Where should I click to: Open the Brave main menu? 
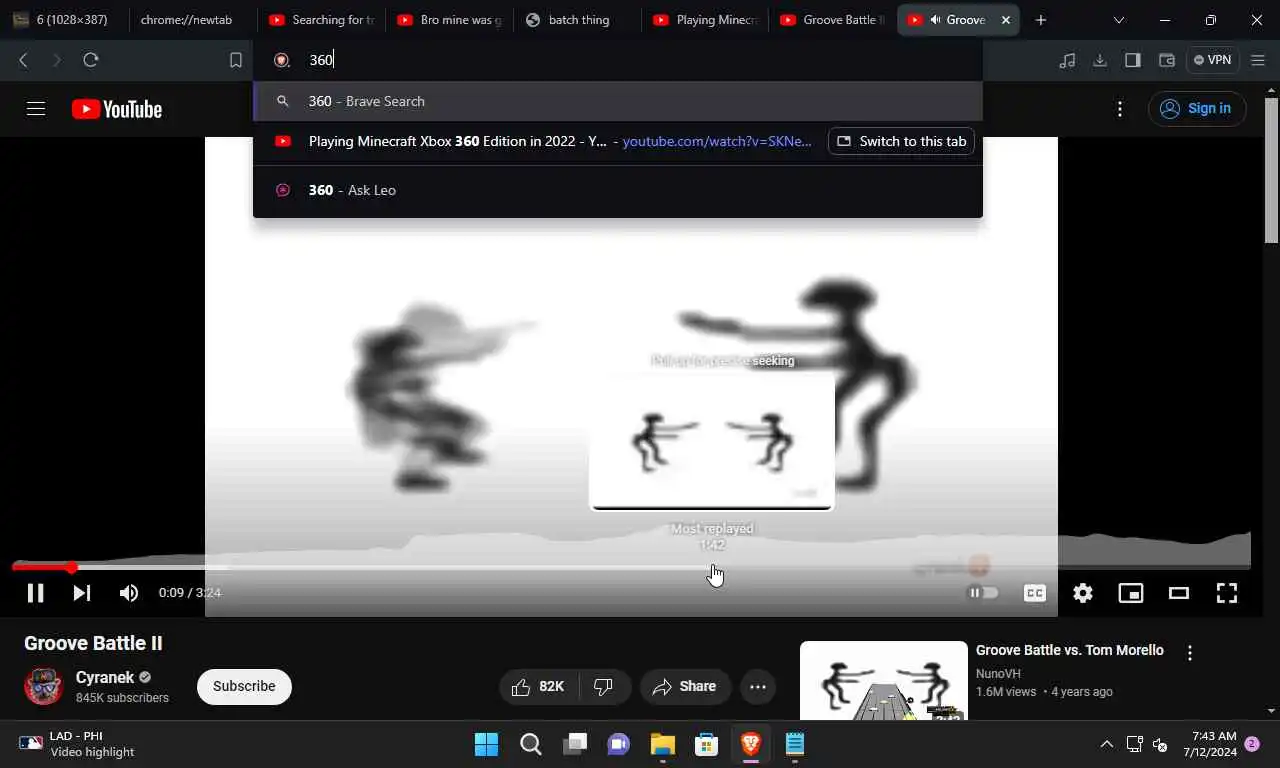[1258, 60]
